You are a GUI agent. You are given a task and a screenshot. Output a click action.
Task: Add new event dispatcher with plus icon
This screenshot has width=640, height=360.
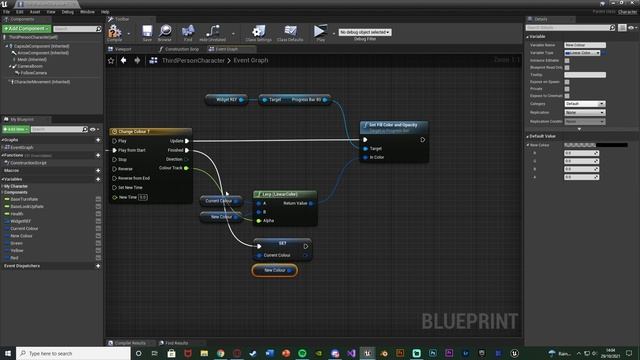98,266
